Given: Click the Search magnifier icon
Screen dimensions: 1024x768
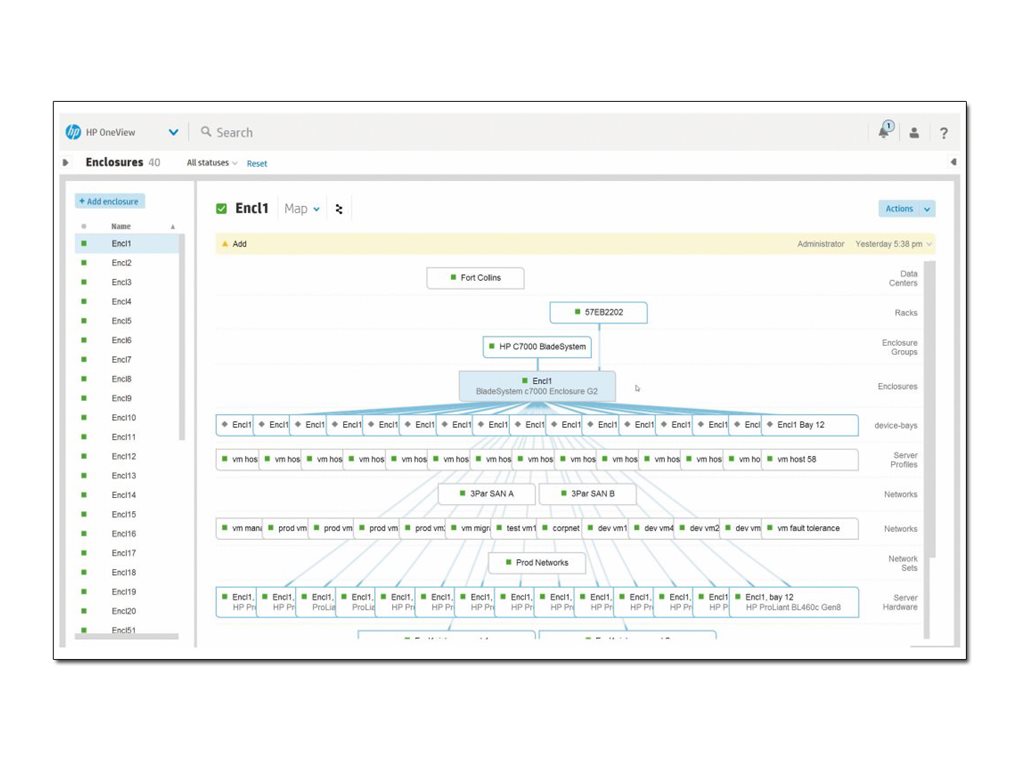Looking at the screenshot, I should pos(207,132).
